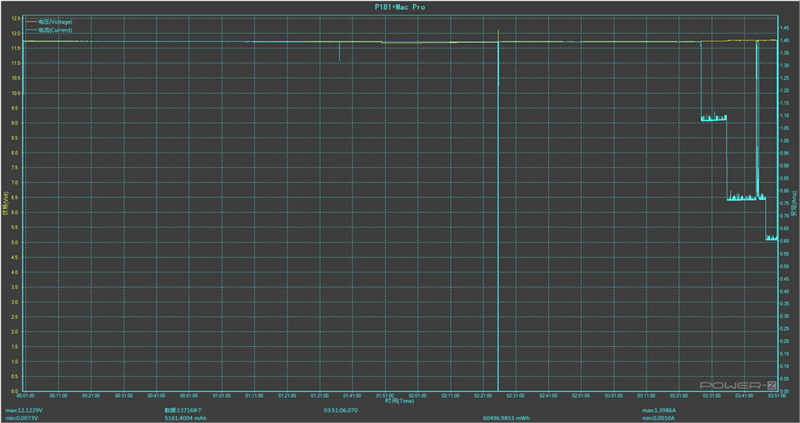Click the min:0.0010A current readout

(659, 418)
